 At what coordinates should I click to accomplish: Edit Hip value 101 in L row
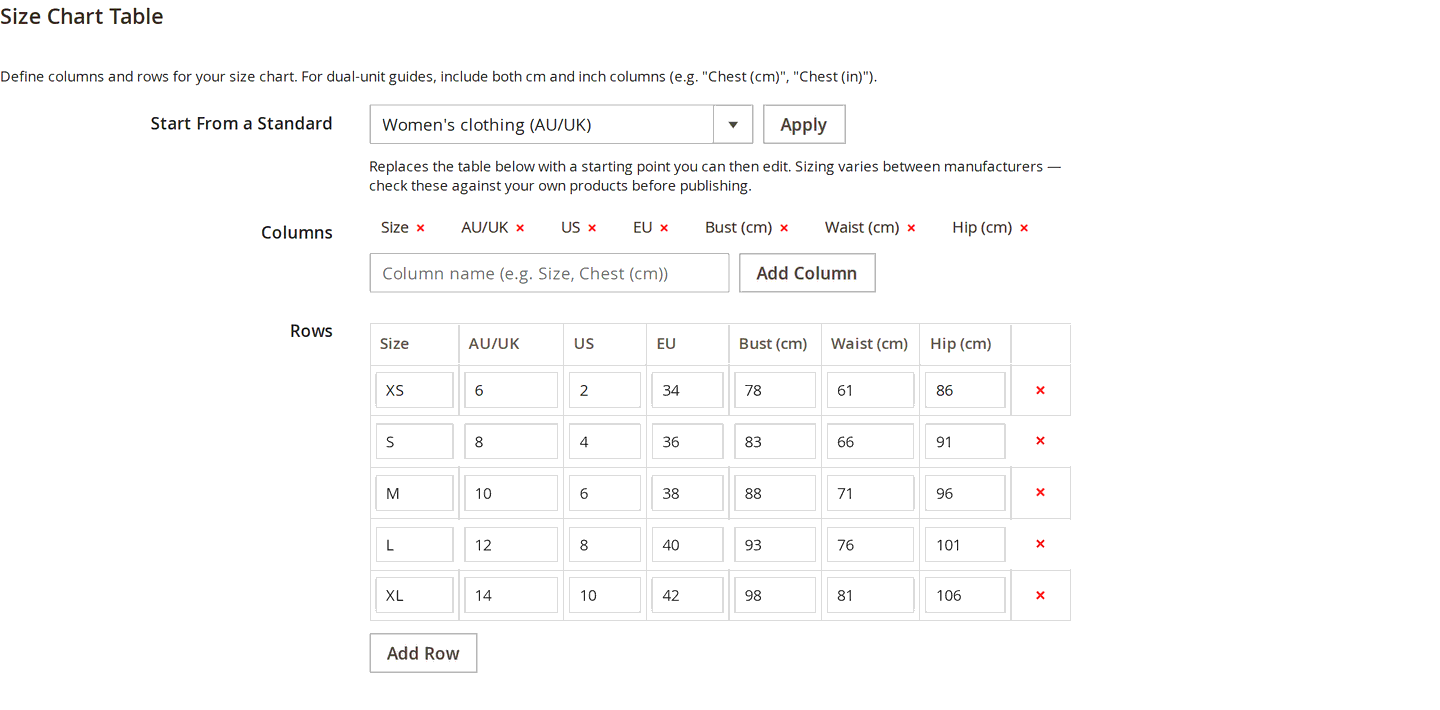(965, 544)
